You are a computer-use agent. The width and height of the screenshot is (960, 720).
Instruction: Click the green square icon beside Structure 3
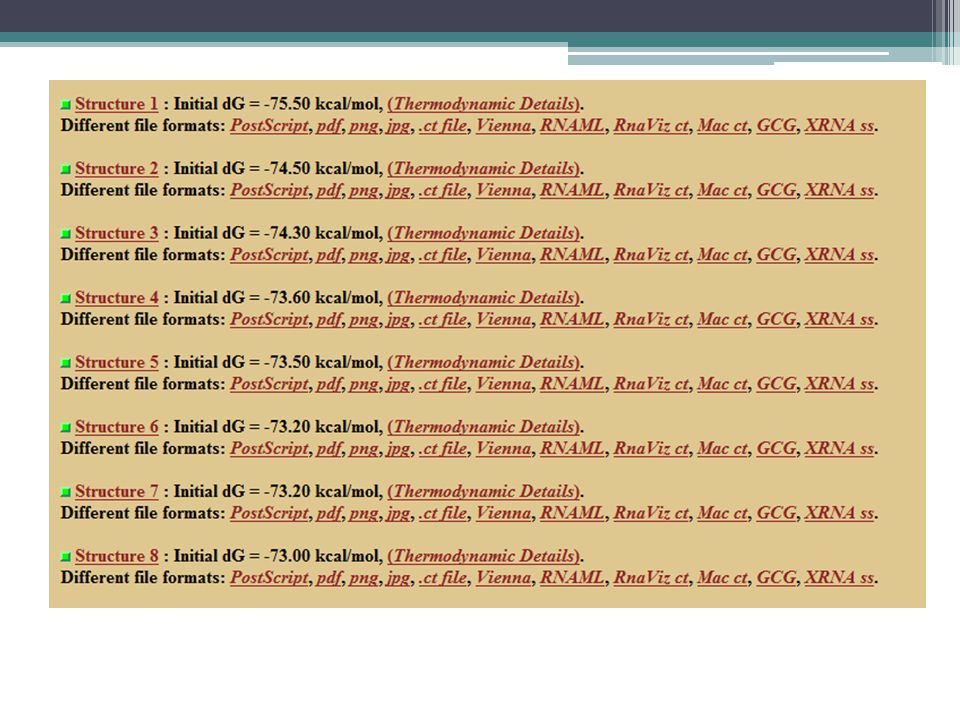[66, 234]
